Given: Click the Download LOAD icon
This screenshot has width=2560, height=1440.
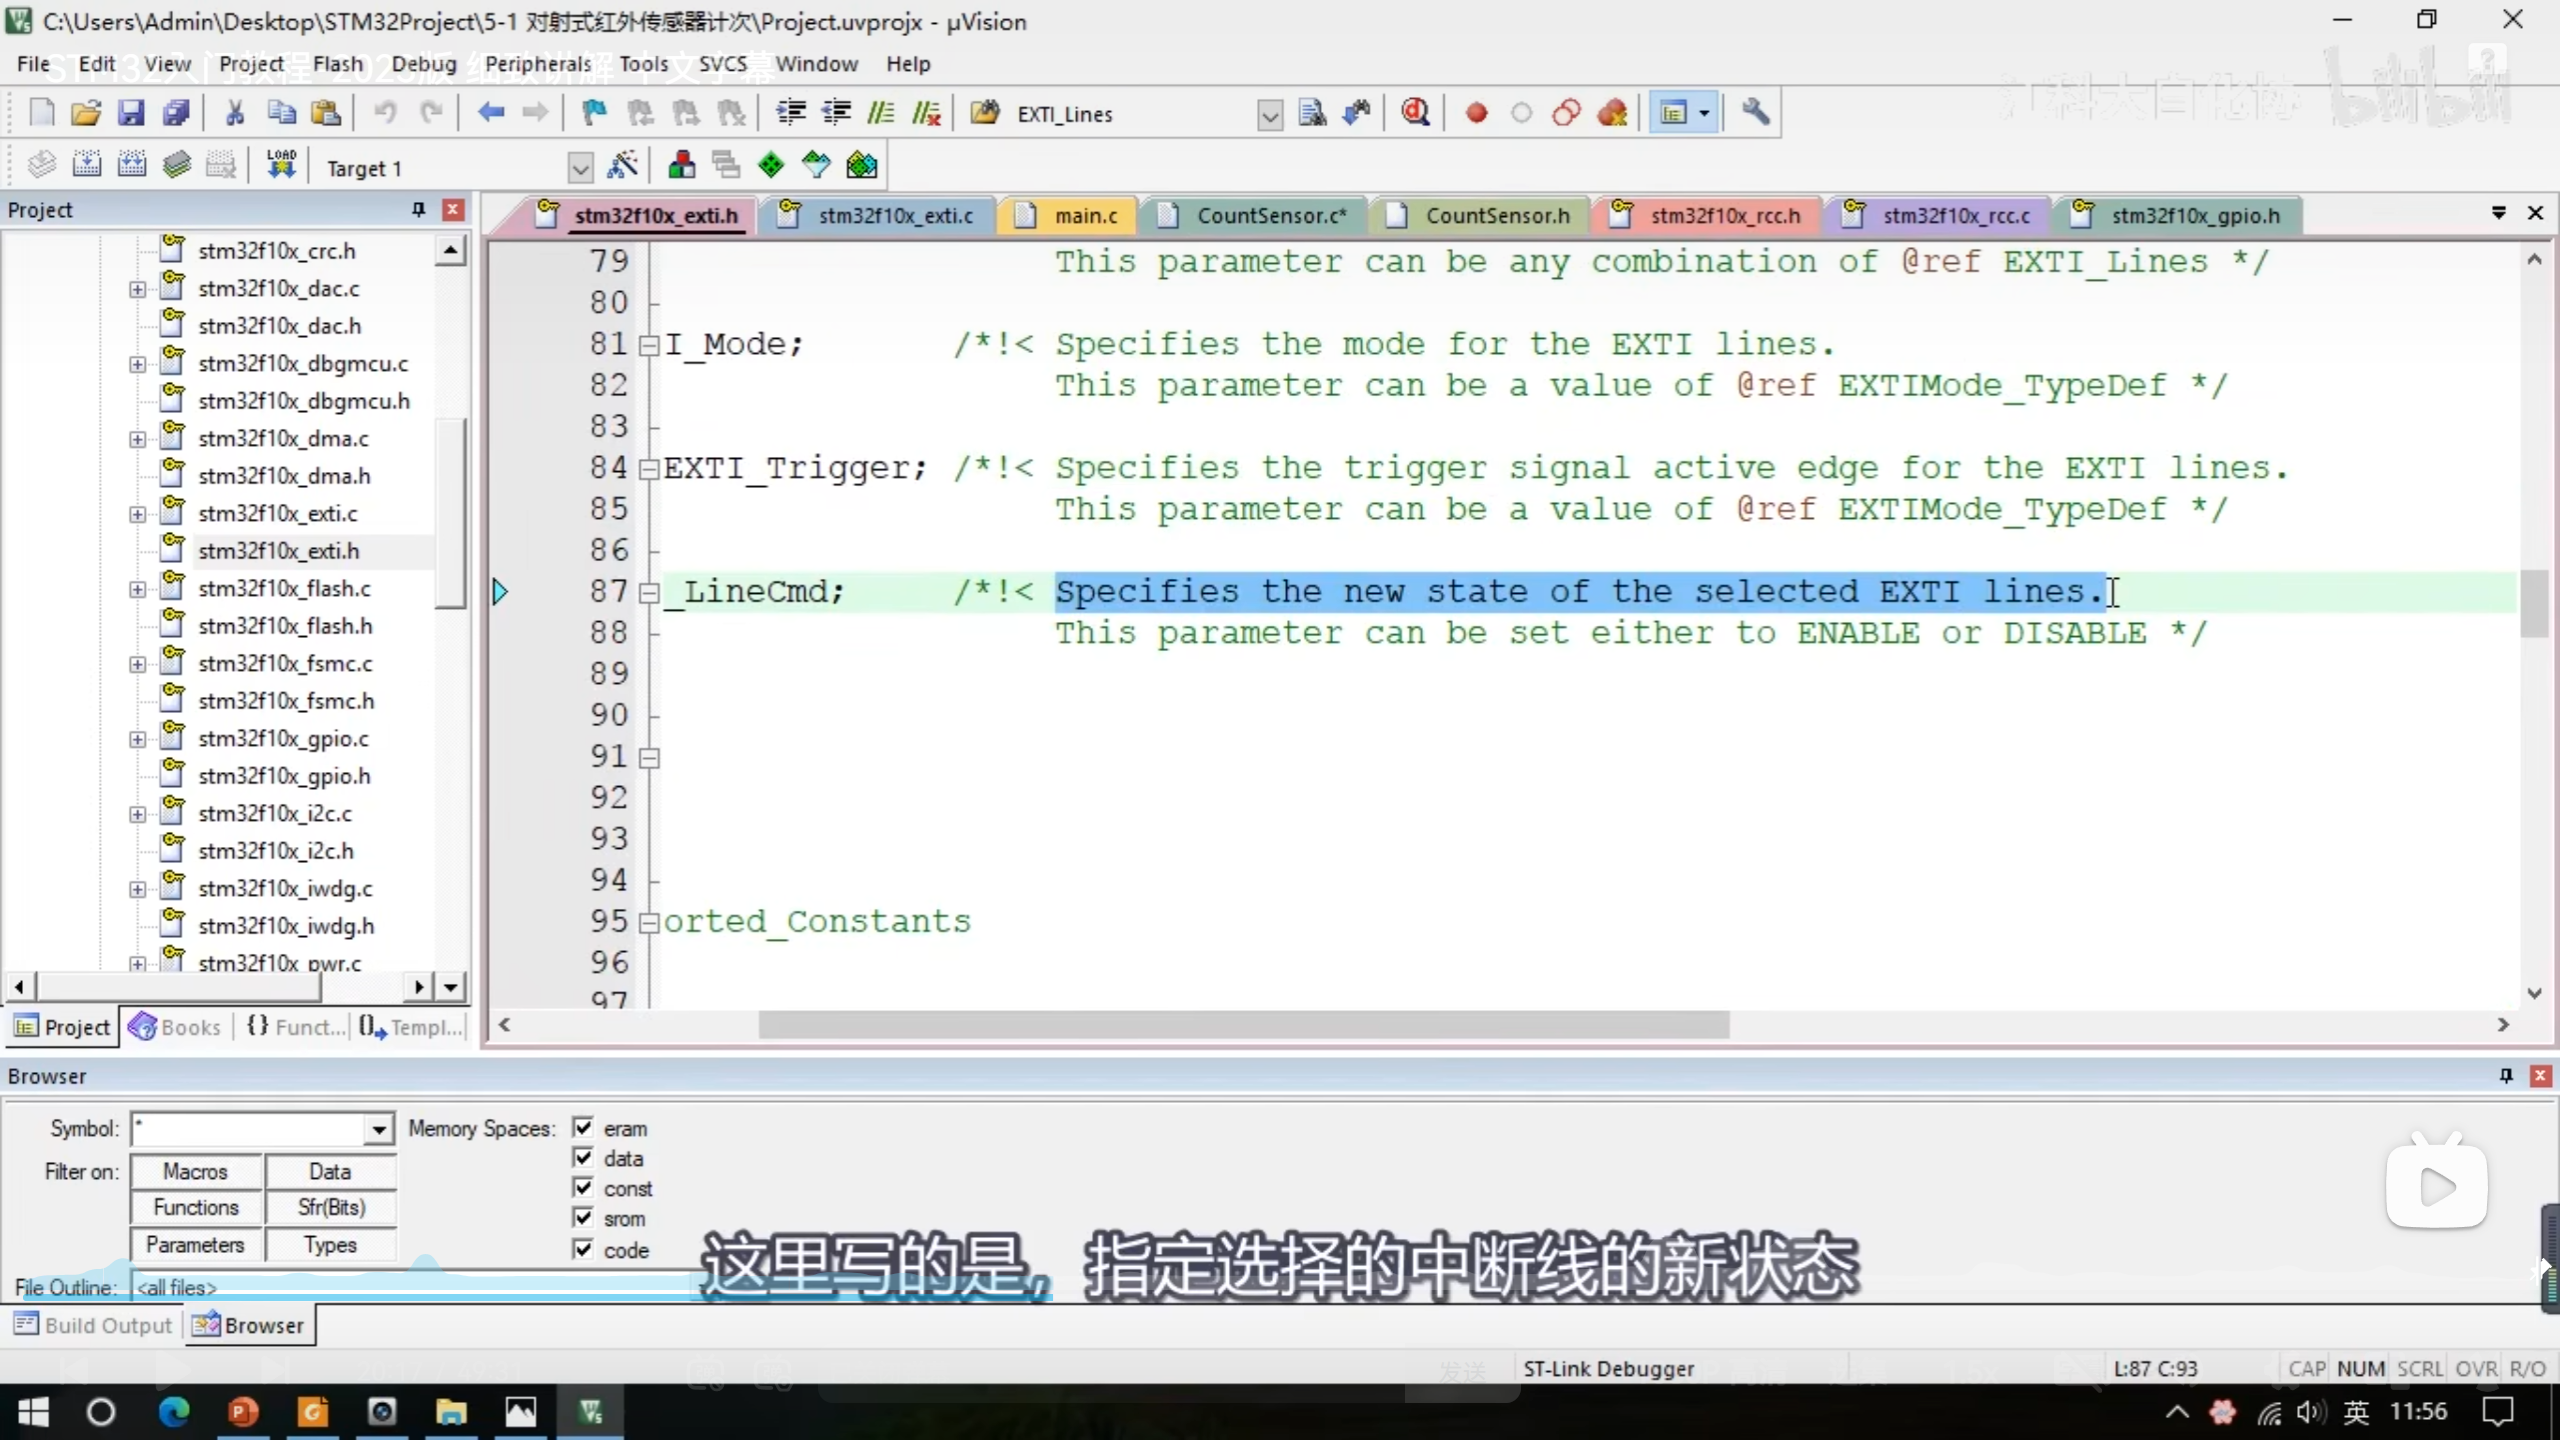Looking at the screenshot, I should 281,166.
